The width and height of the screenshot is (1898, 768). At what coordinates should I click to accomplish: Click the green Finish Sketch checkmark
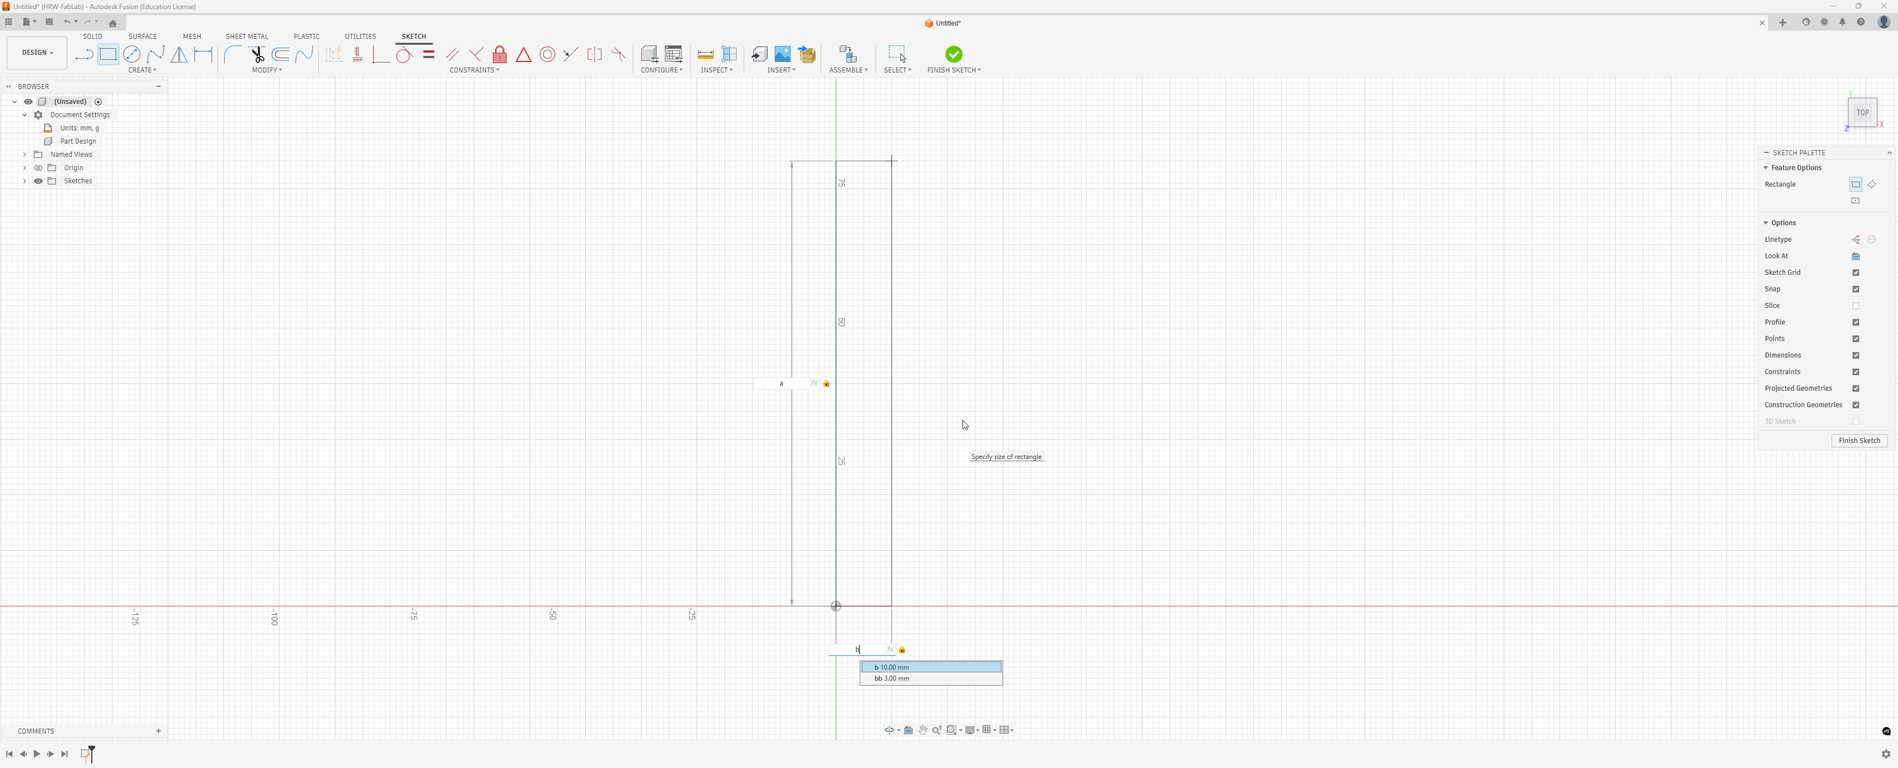[954, 54]
